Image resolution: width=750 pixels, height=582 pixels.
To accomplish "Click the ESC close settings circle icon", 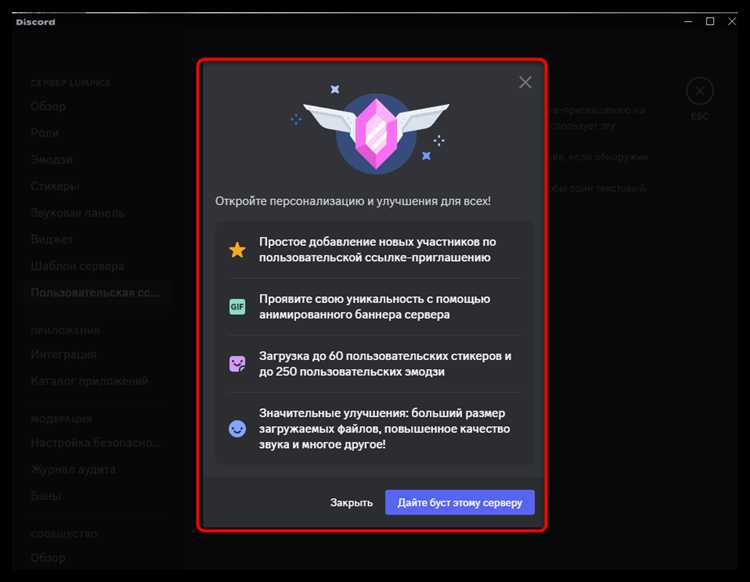I will (700, 91).
